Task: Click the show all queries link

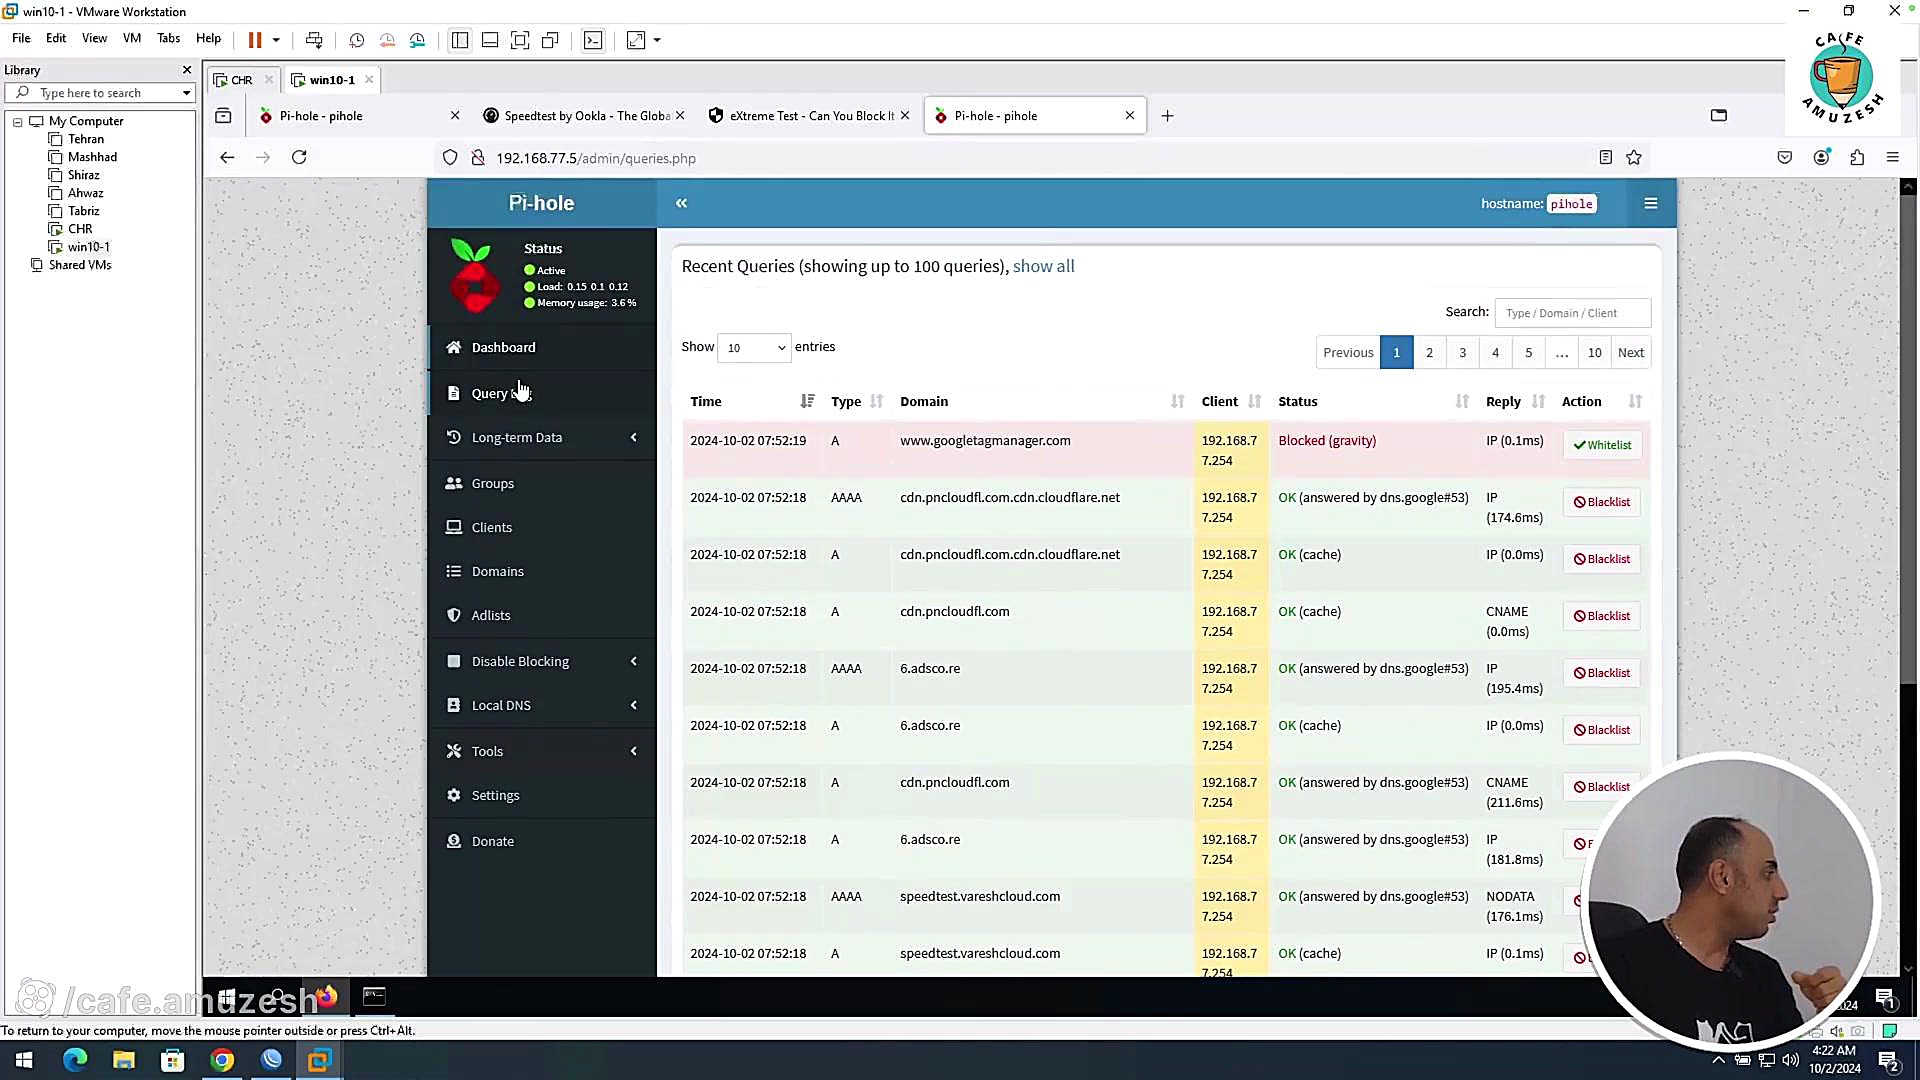Action: click(1043, 266)
